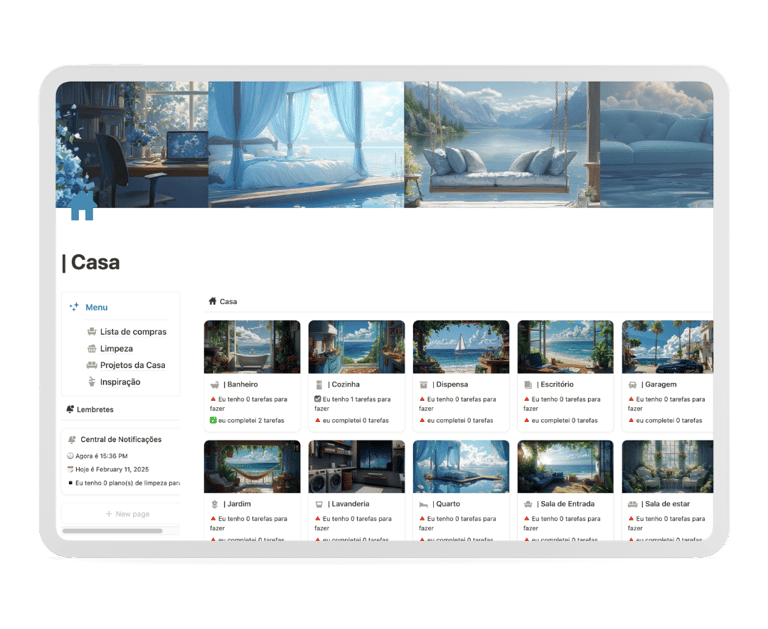Viewport: 768px width, 629px height.
Task: Click green check icon on Banheiro completed tasks
Action: coord(213,420)
